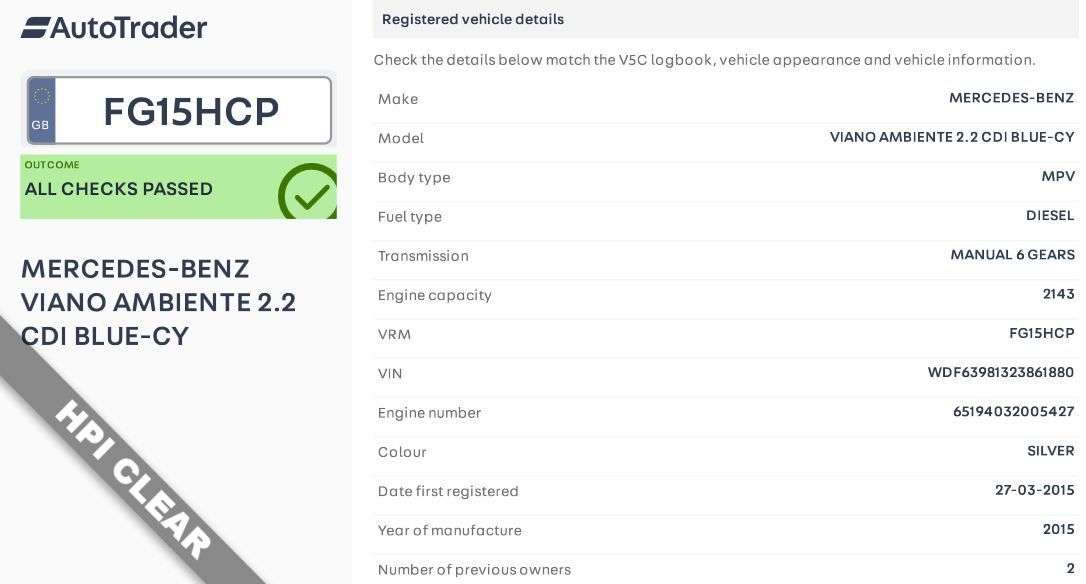1086x584 pixels.
Task: Click the MANUAL 6 GEARS transmission value
Action: [1012, 255]
